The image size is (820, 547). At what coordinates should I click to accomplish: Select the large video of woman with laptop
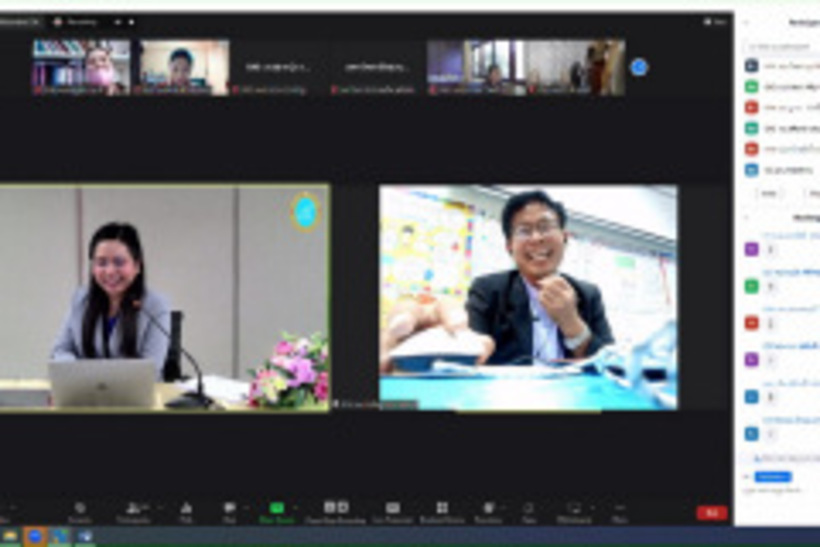coord(164,297)
